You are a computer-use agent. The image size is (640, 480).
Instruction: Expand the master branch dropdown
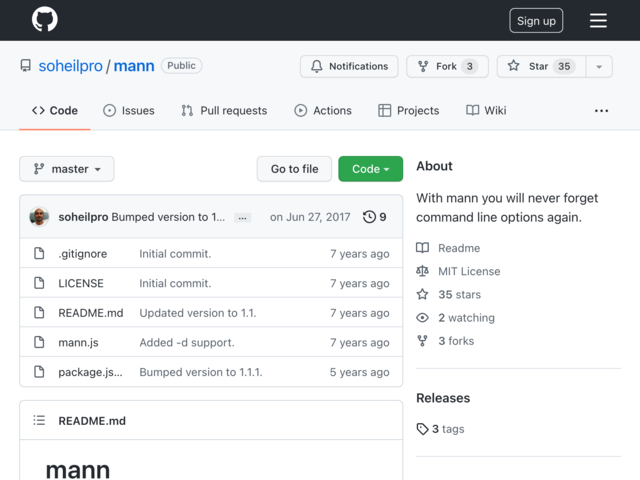click(x=67, y=169)
